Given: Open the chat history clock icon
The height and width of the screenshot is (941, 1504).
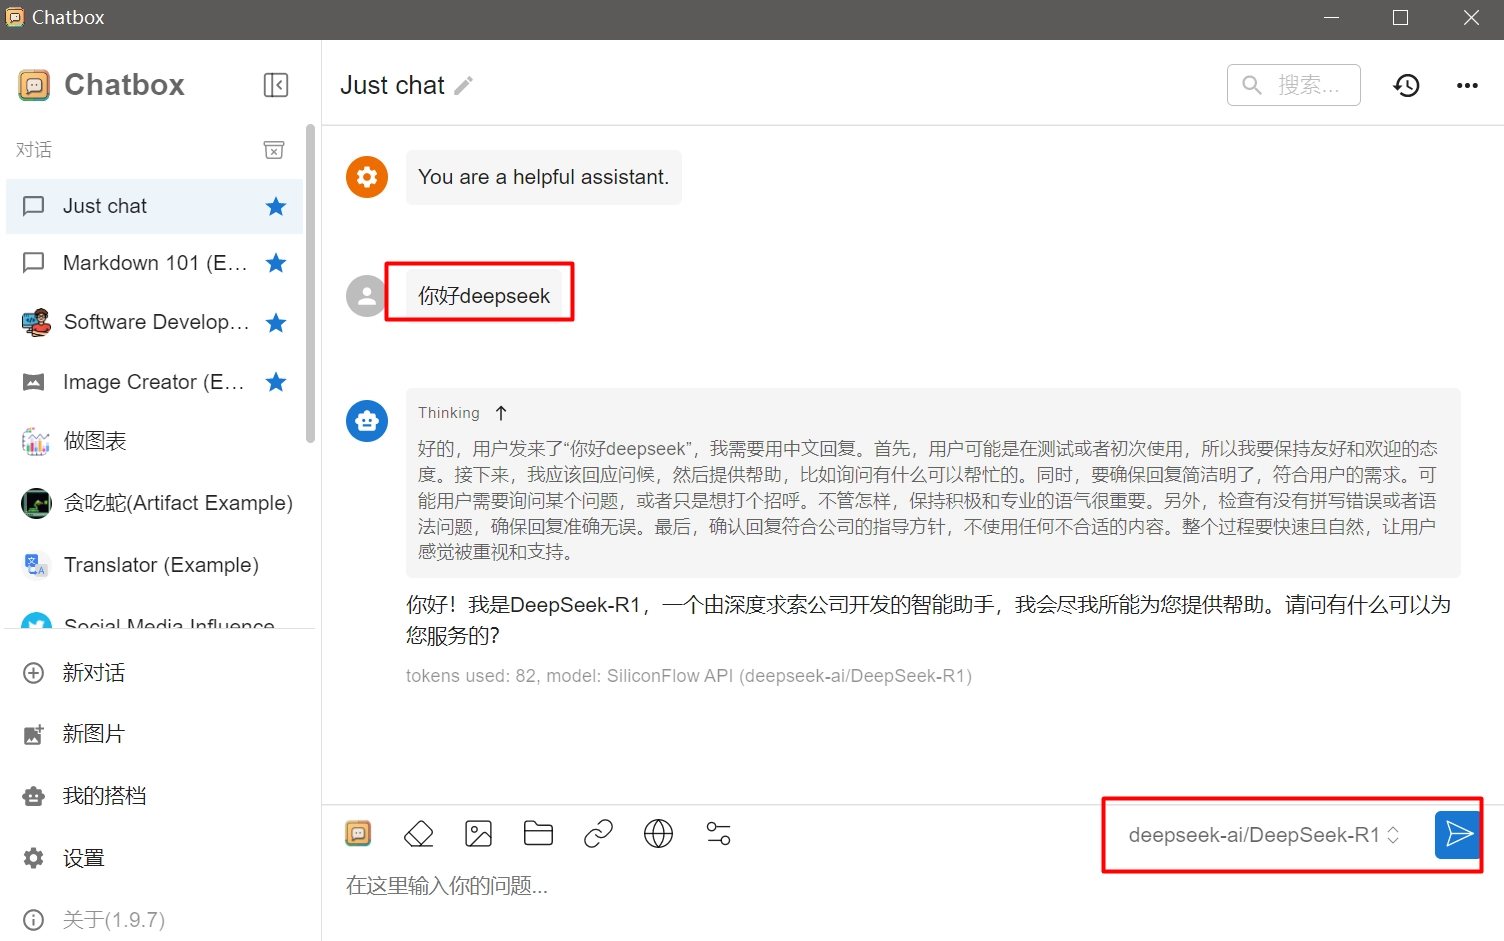Looking at the screenshot, I should [1407, 85].
